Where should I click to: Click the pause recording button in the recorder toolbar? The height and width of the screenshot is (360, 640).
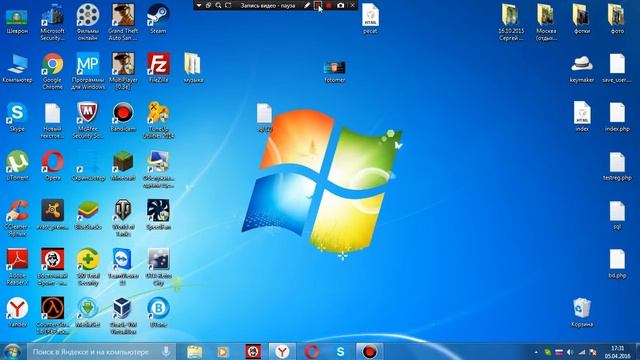pyautogui.click(x=318, y=5)
